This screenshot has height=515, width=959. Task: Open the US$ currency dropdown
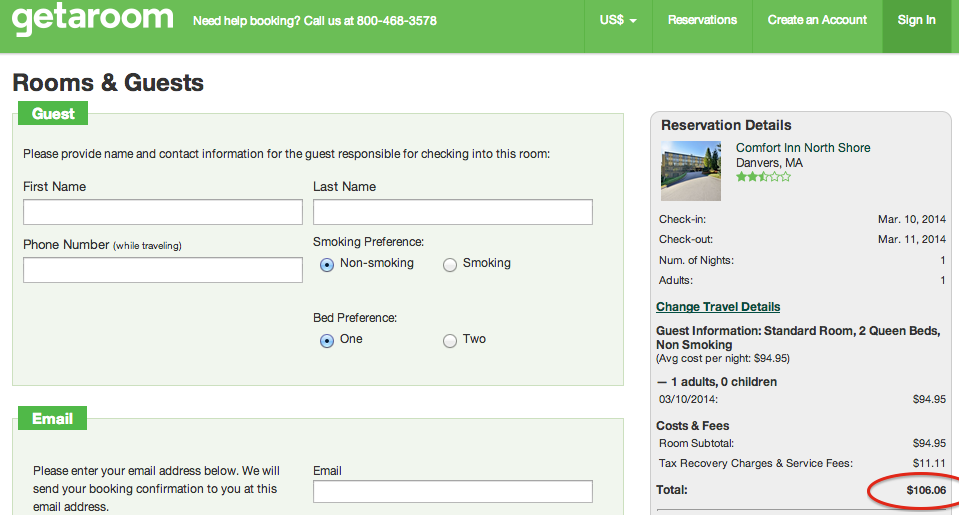click(x=618, y=20)
